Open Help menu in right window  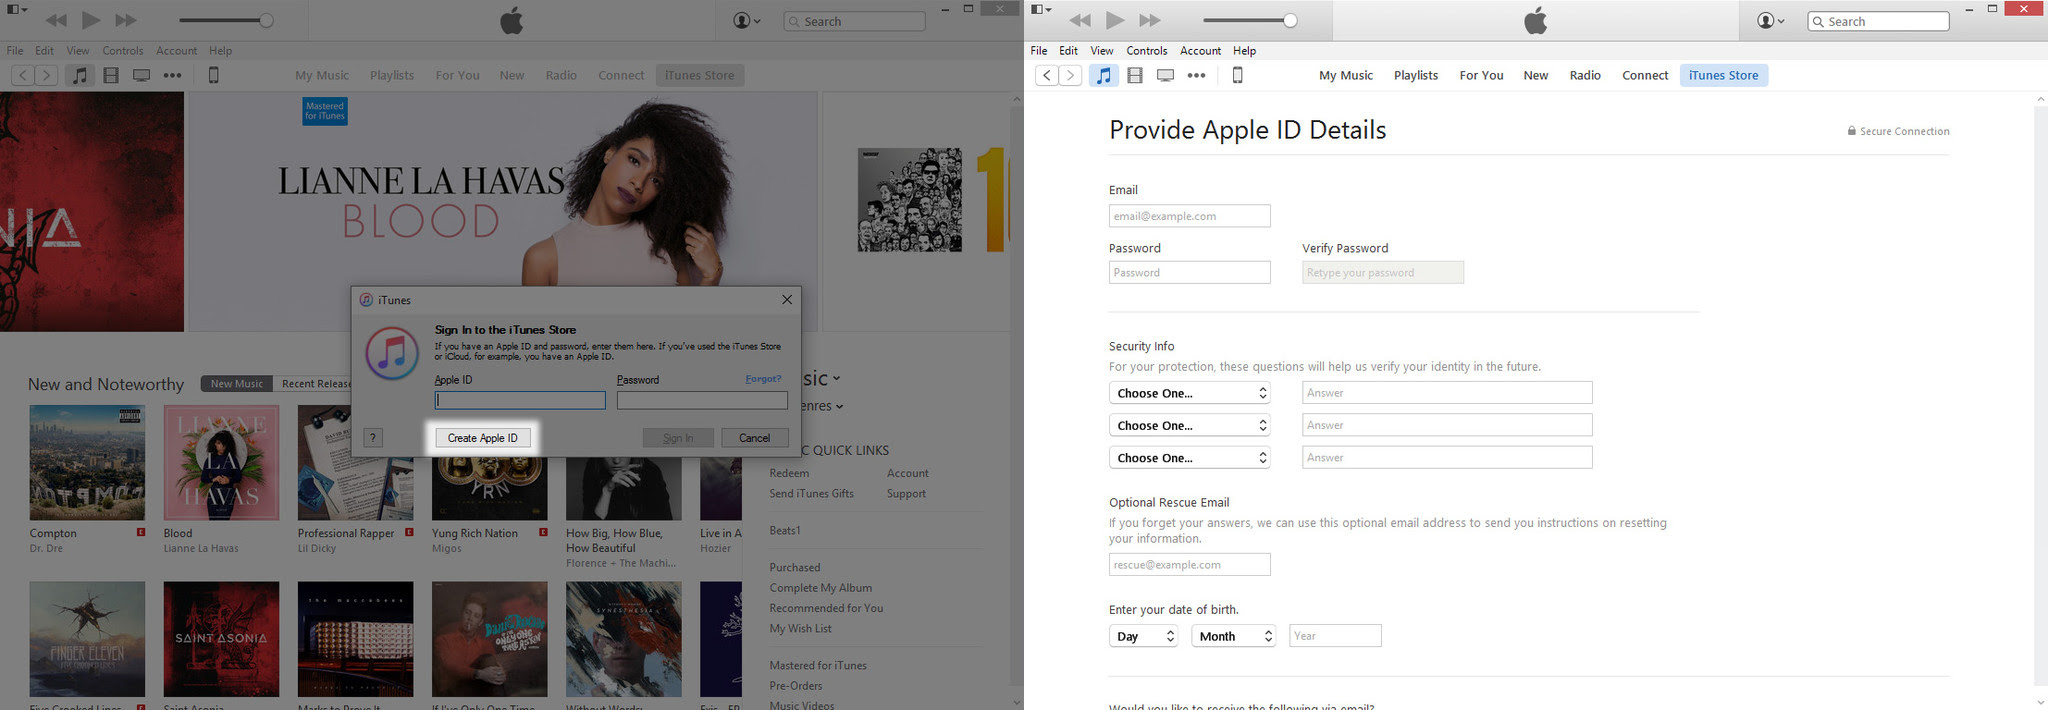1244,50
